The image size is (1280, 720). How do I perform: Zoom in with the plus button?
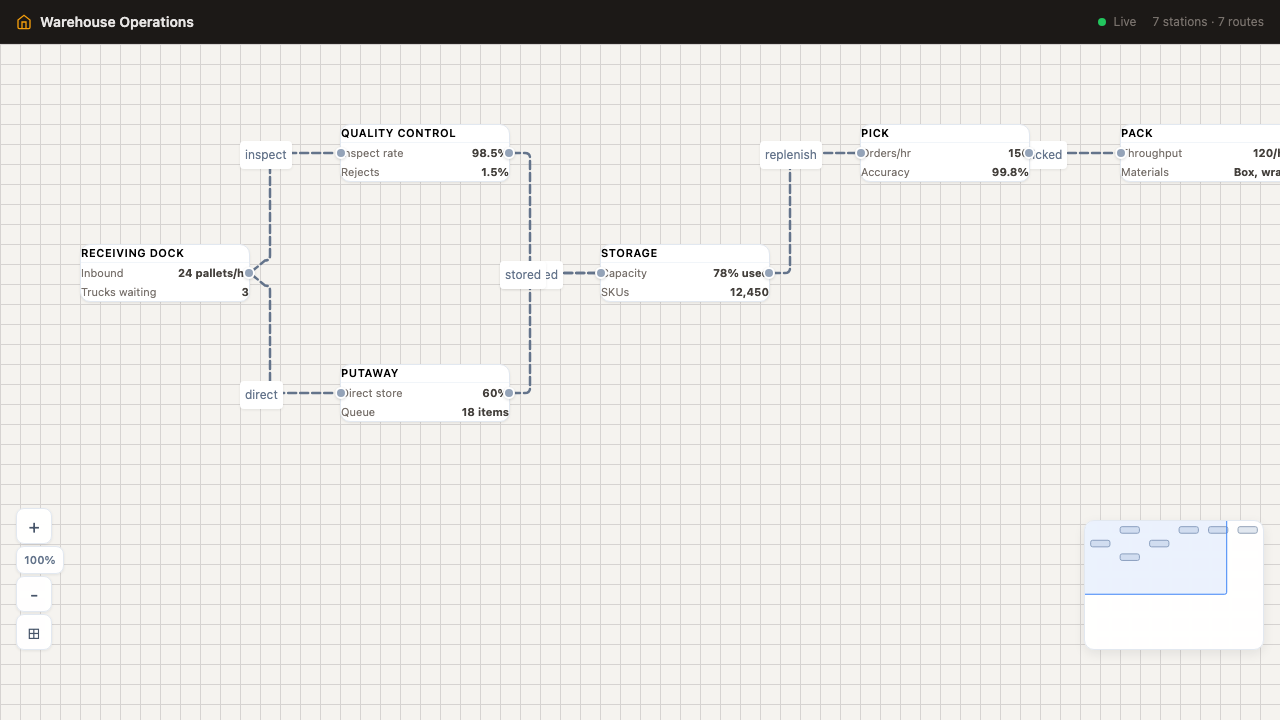pos(34,527)
